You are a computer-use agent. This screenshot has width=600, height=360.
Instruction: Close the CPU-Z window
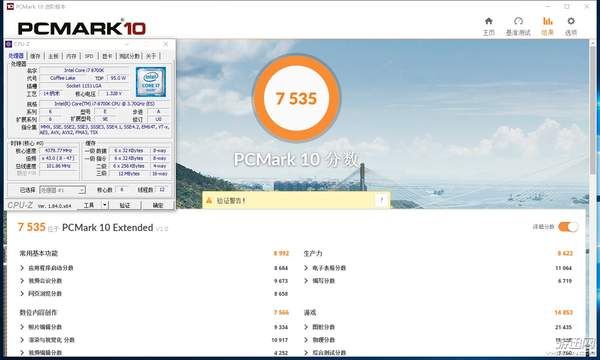click(x=166, y=44)
